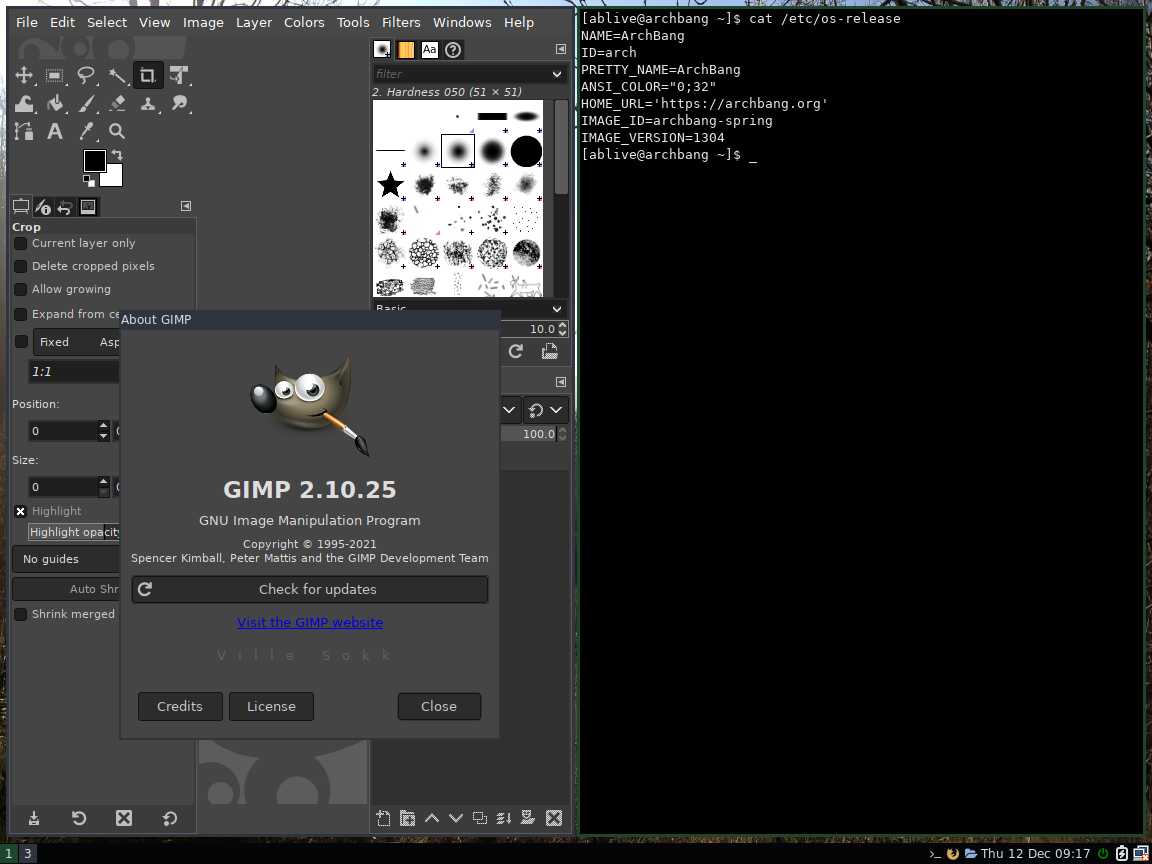Viewport: 1152px width, 864px height.
Task: Select the black star brush thumbnail
Action: [x=390, y=184]
